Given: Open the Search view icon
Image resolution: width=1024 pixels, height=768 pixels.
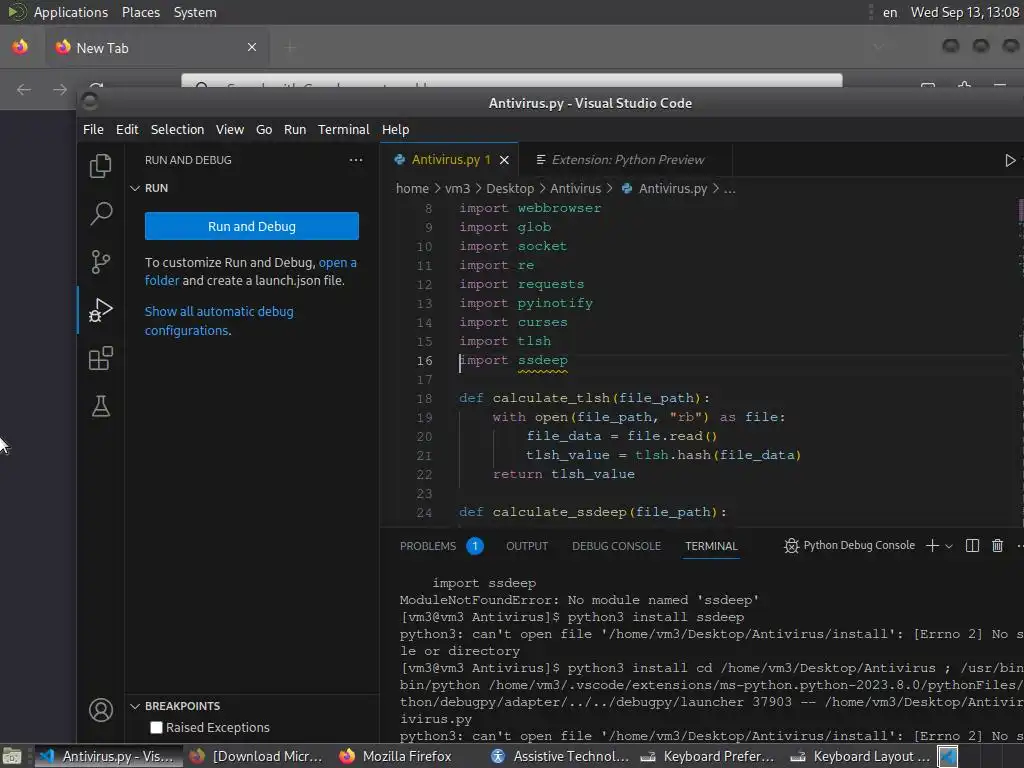Looking at the screenshot, I should [x=101, y=214].
